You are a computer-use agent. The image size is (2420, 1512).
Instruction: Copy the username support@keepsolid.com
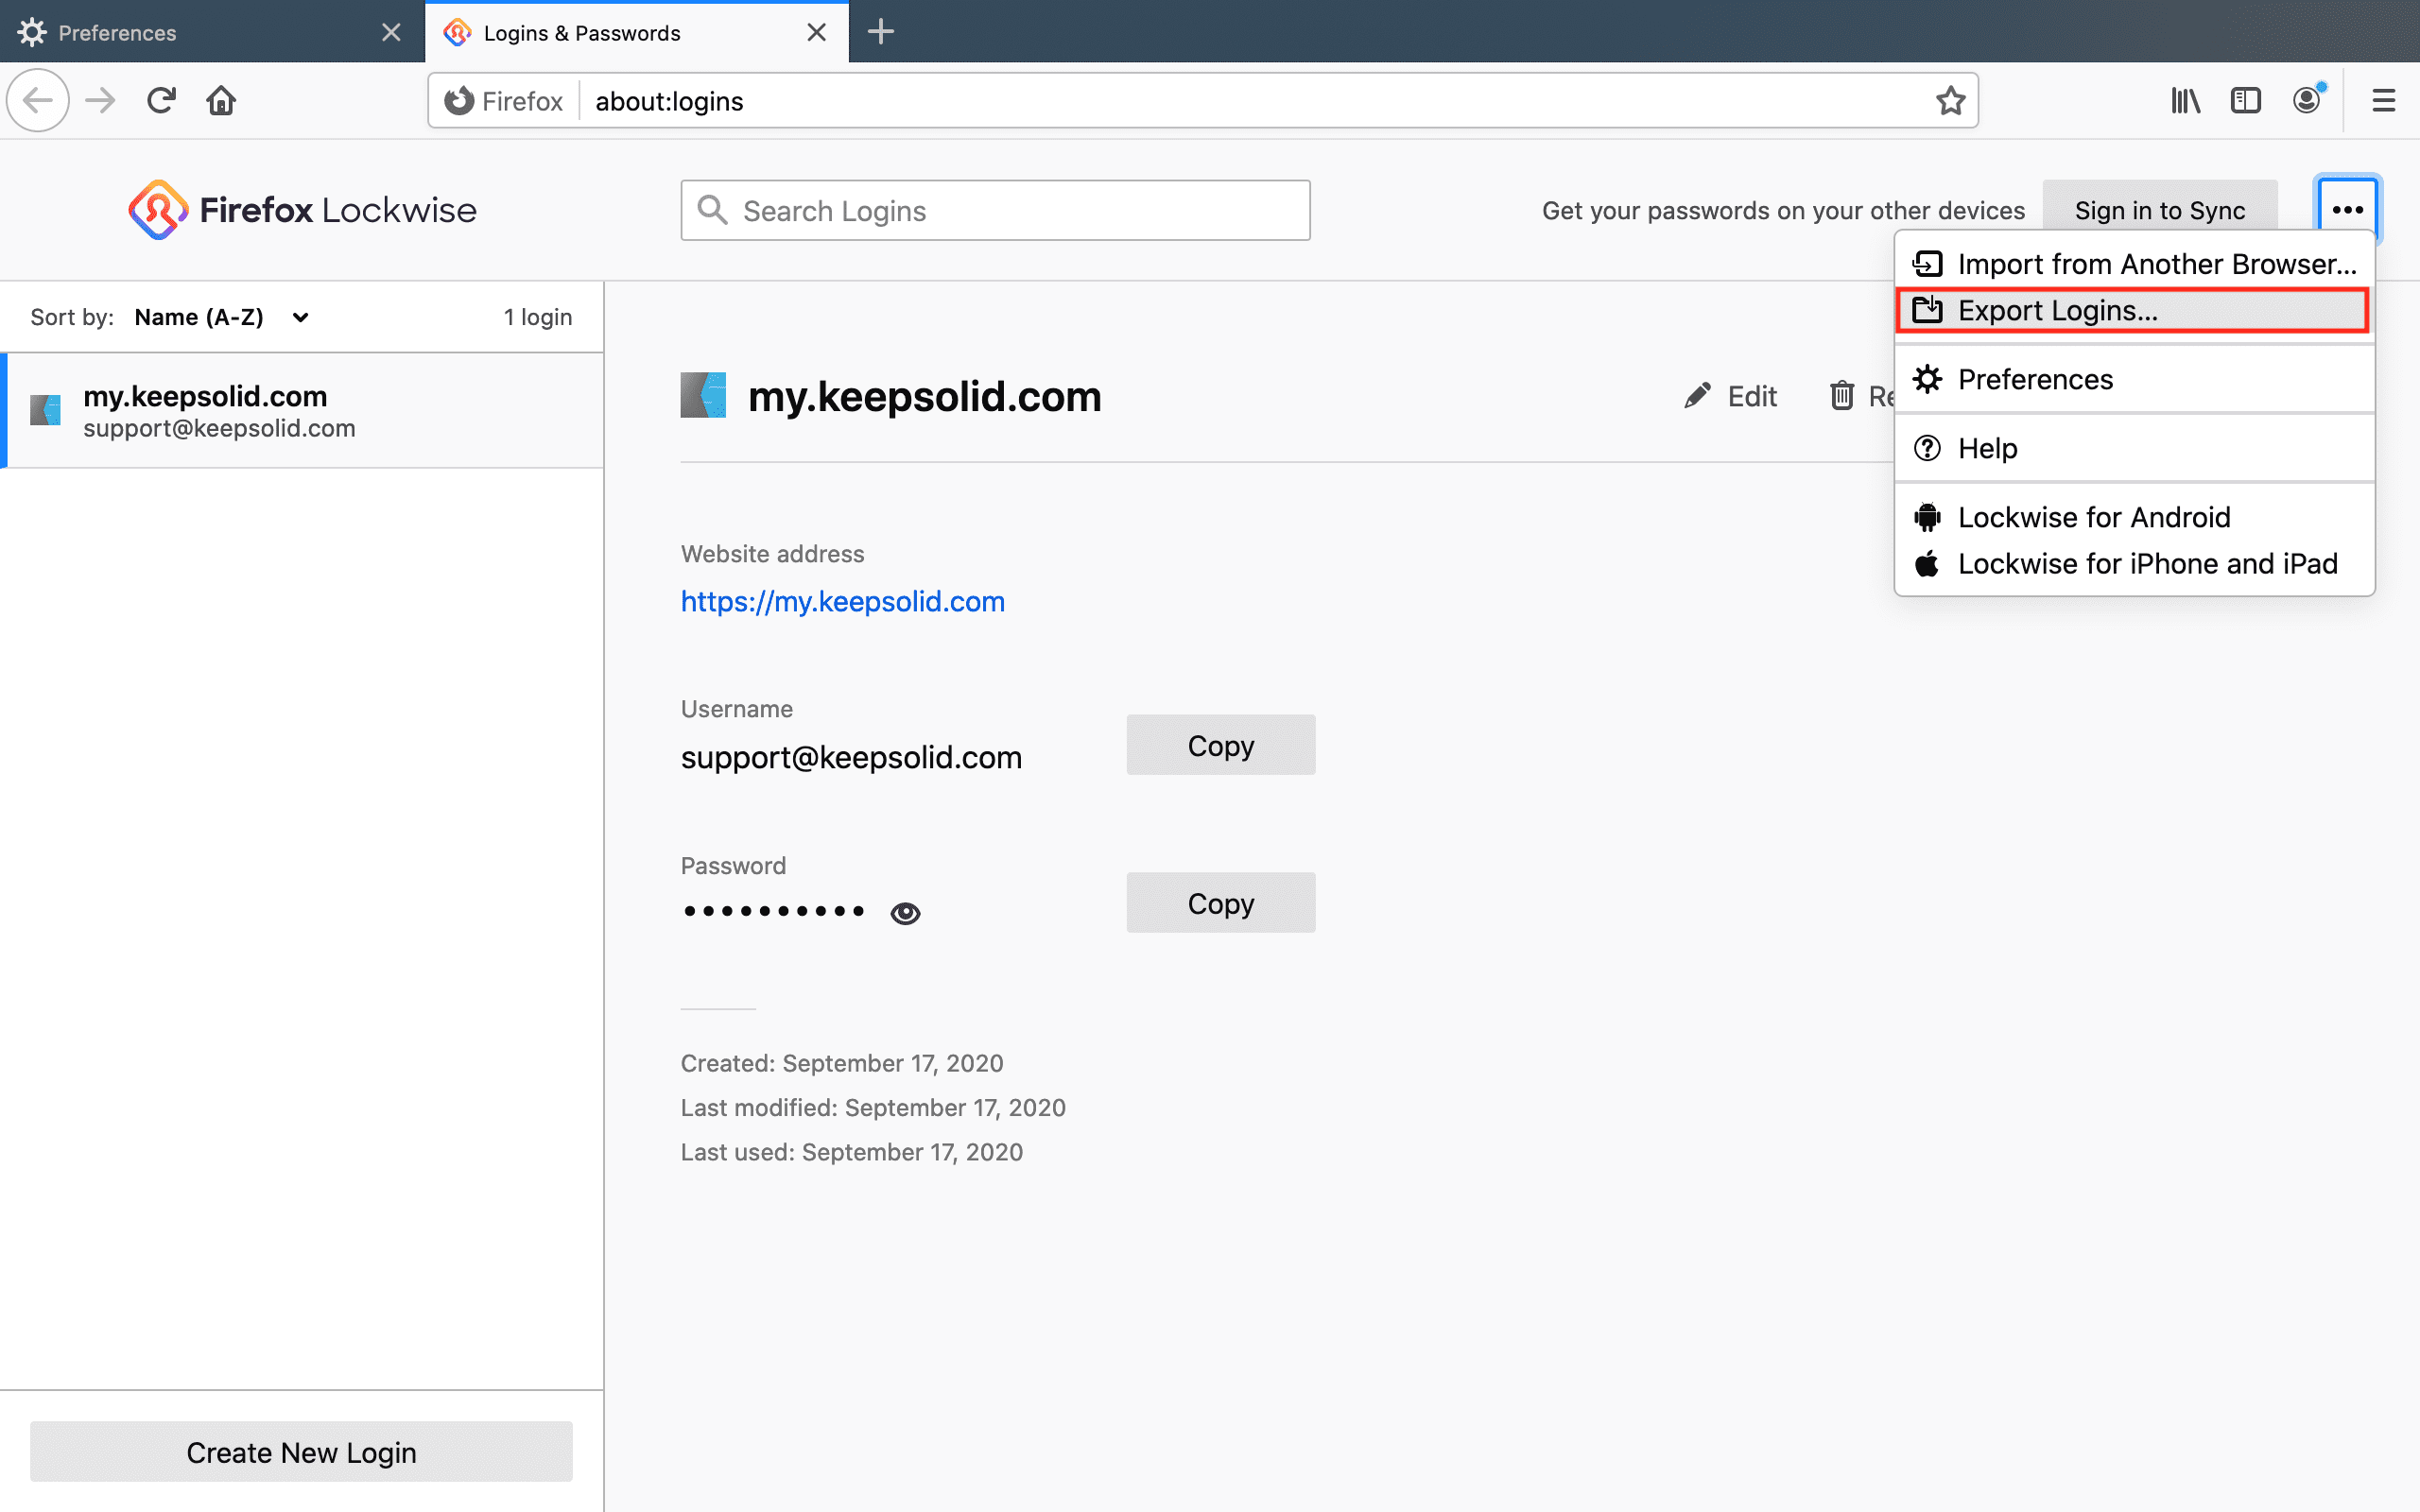tap(1220, 745)
